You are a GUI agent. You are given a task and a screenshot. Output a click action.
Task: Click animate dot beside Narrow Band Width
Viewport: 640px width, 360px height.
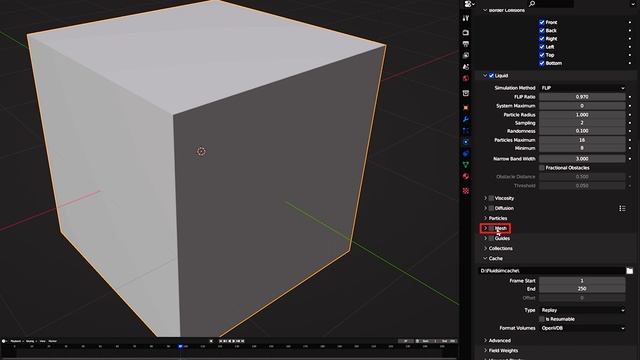pyautogui.click(x=630, y=158)
